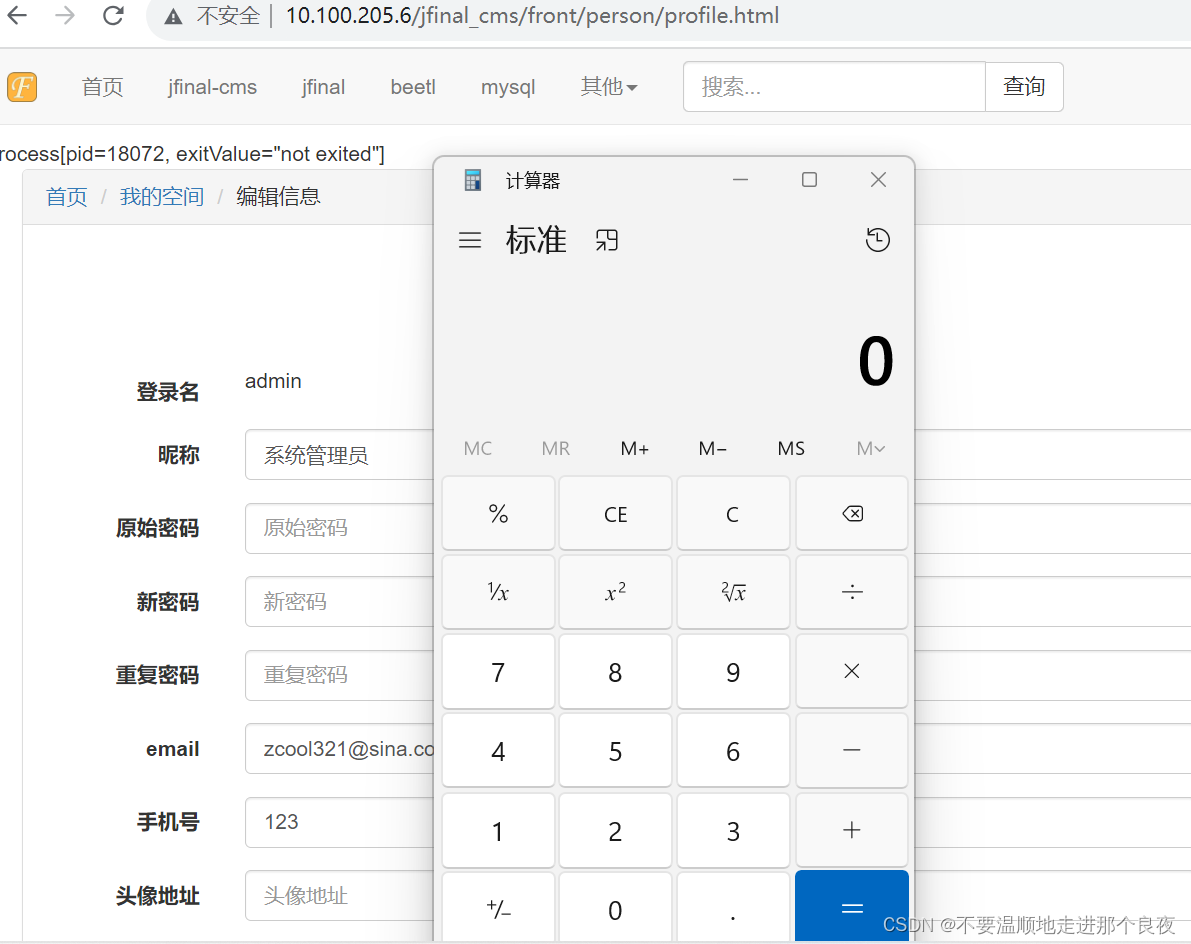Click the percent button
The image size is (1191, 944).
click(x=498, y=513)
